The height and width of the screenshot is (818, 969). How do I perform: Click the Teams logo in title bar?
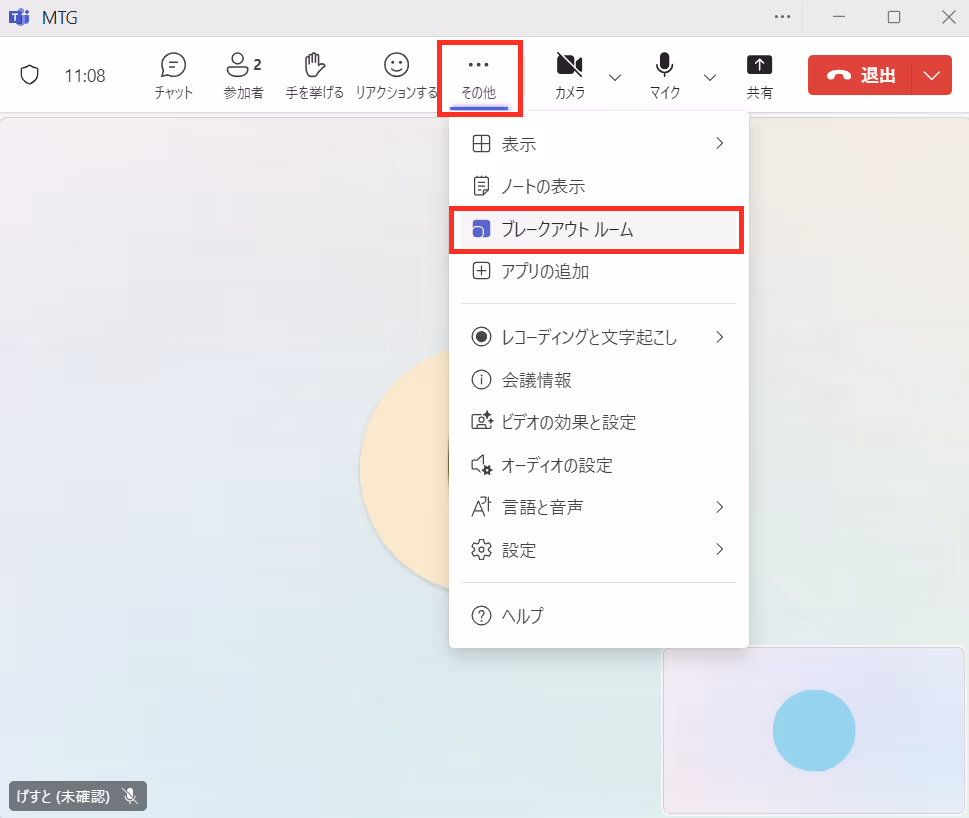tap(19, 17)
